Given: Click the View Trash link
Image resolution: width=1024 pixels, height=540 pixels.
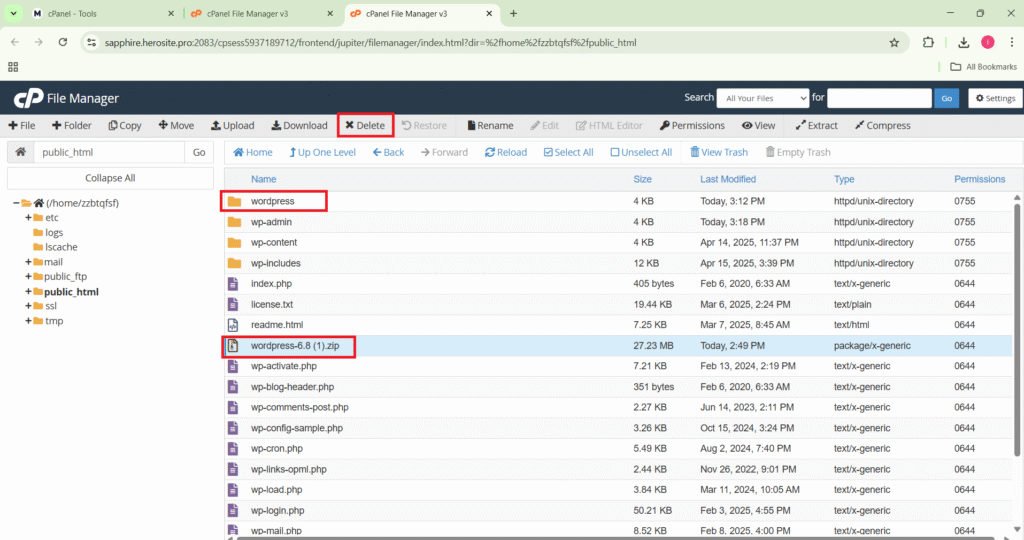Looking at the screenshot, I should (718, 152).
